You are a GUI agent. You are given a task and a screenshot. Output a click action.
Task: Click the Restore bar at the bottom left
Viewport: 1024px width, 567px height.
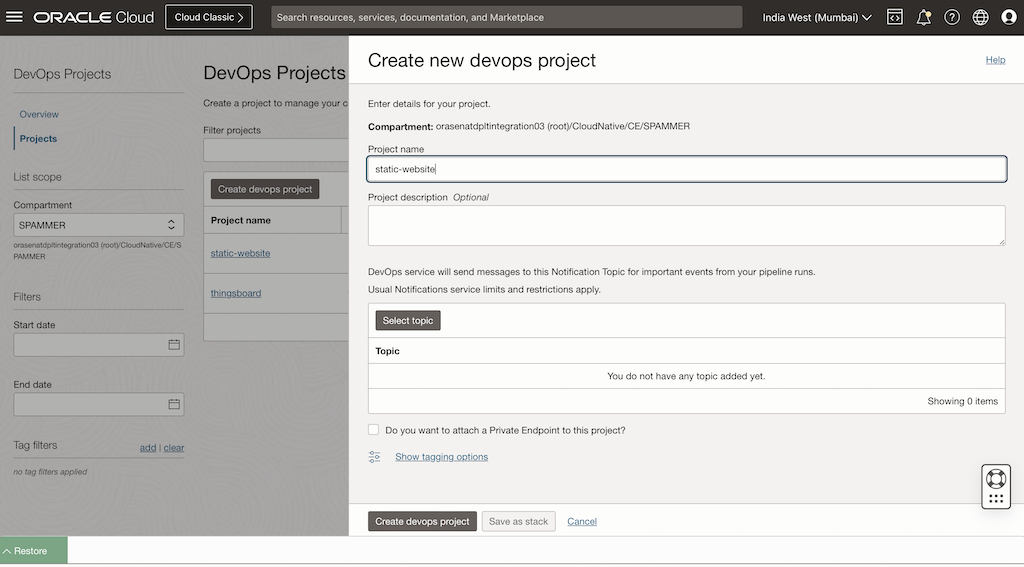pos(33,551)
